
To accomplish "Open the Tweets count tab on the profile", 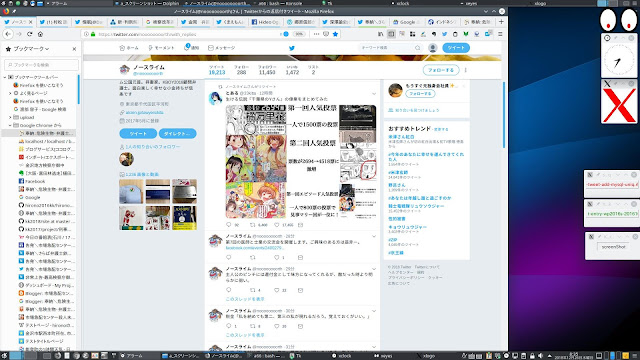I will [x=217, y=70].
